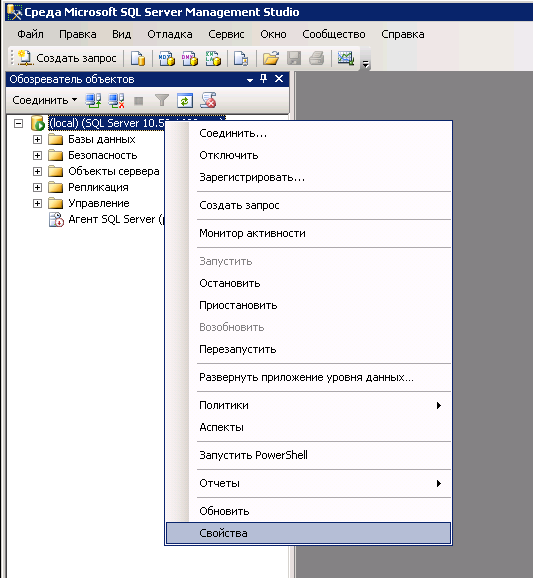
Task: Select the Безопасность tree item
Action: (103, 155)
